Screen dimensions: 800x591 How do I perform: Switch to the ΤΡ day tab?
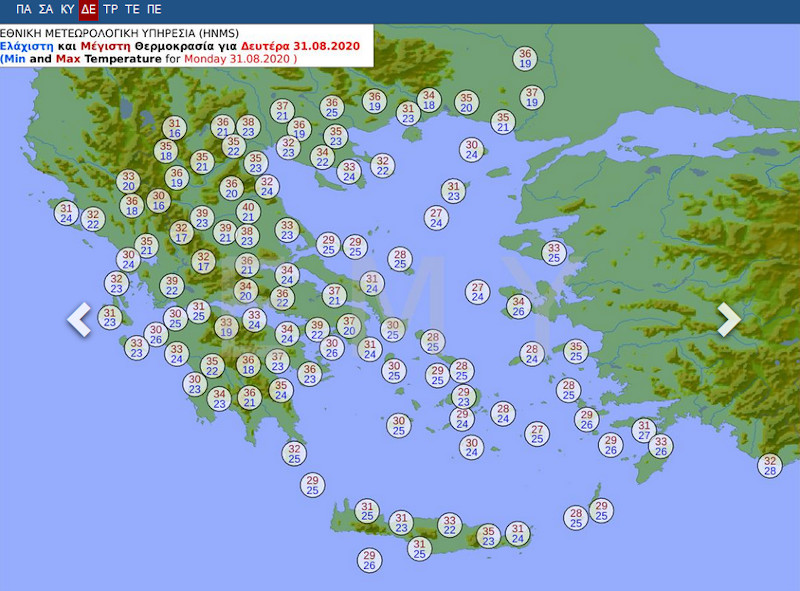point(110,10)
